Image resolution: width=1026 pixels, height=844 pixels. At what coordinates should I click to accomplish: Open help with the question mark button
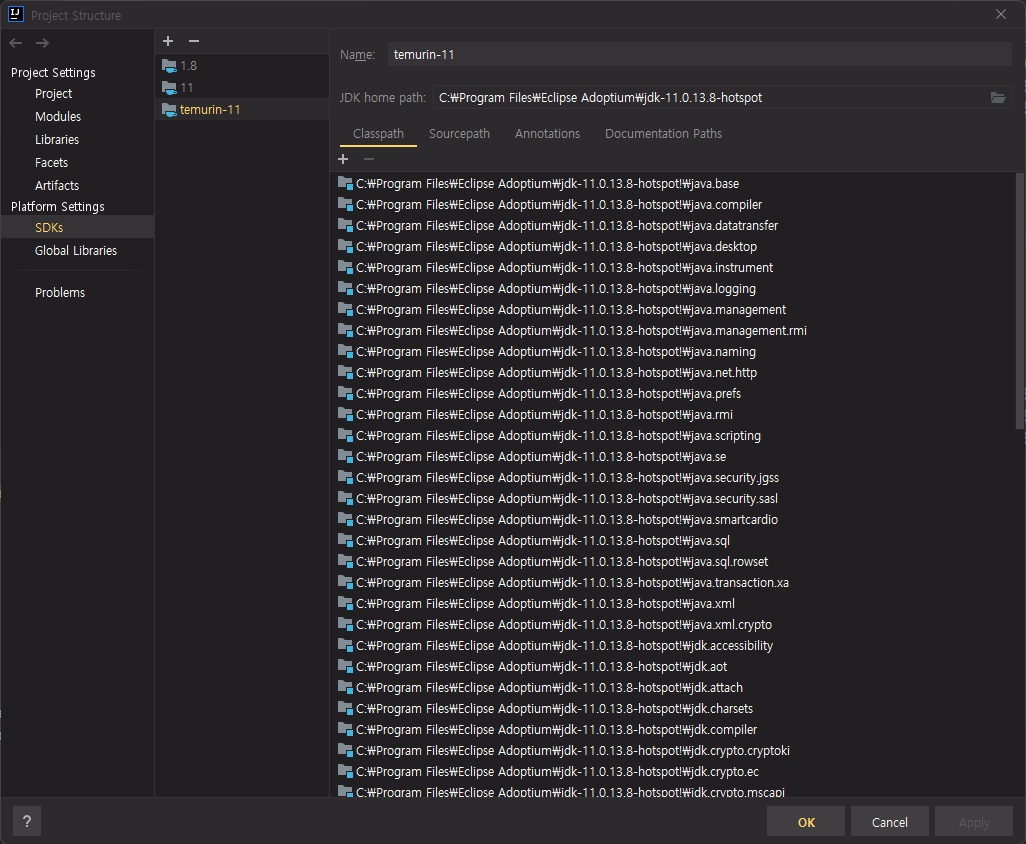27,821
